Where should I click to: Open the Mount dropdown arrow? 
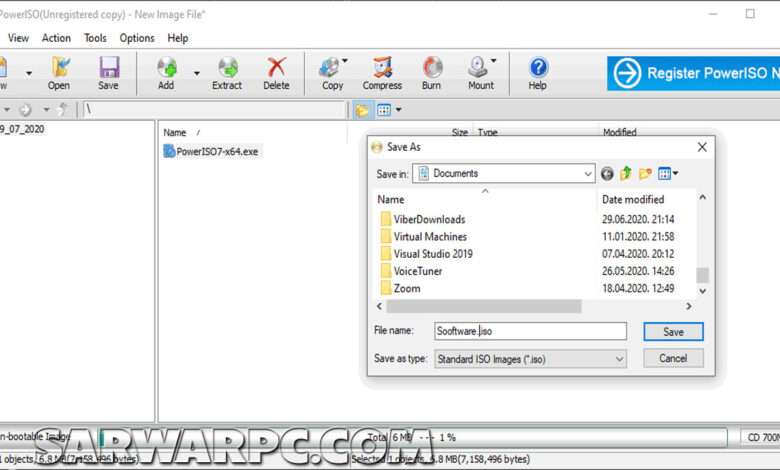pos(493,61)
